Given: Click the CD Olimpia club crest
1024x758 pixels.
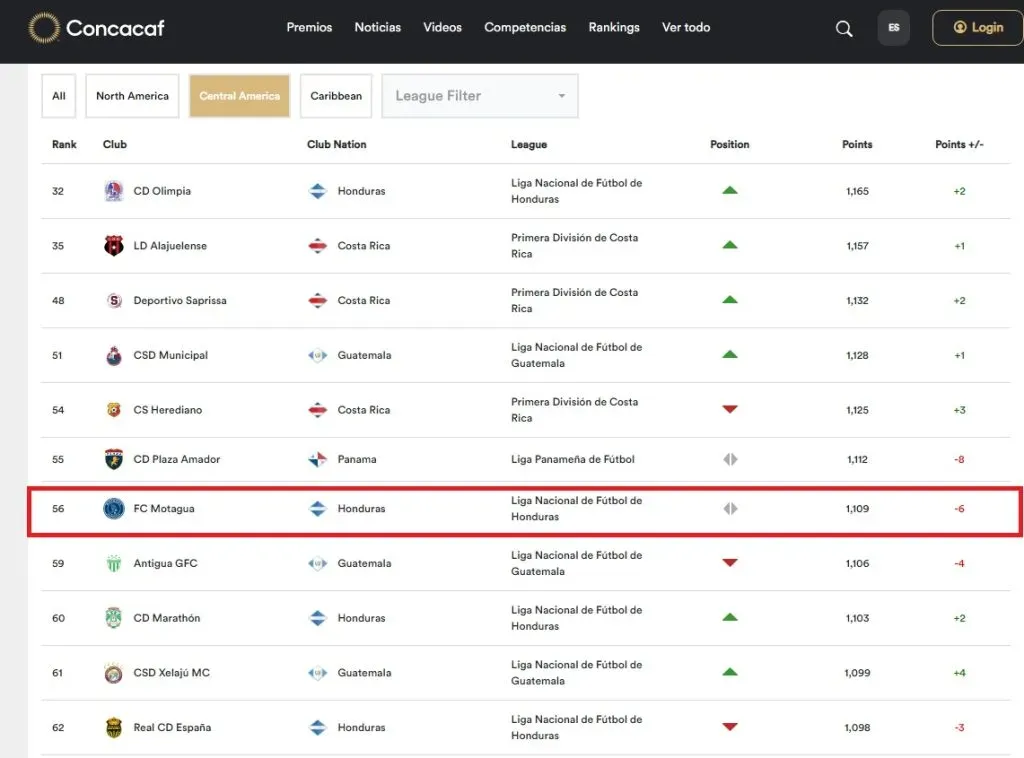Looking at the screenshot, I should click(114, 191).
